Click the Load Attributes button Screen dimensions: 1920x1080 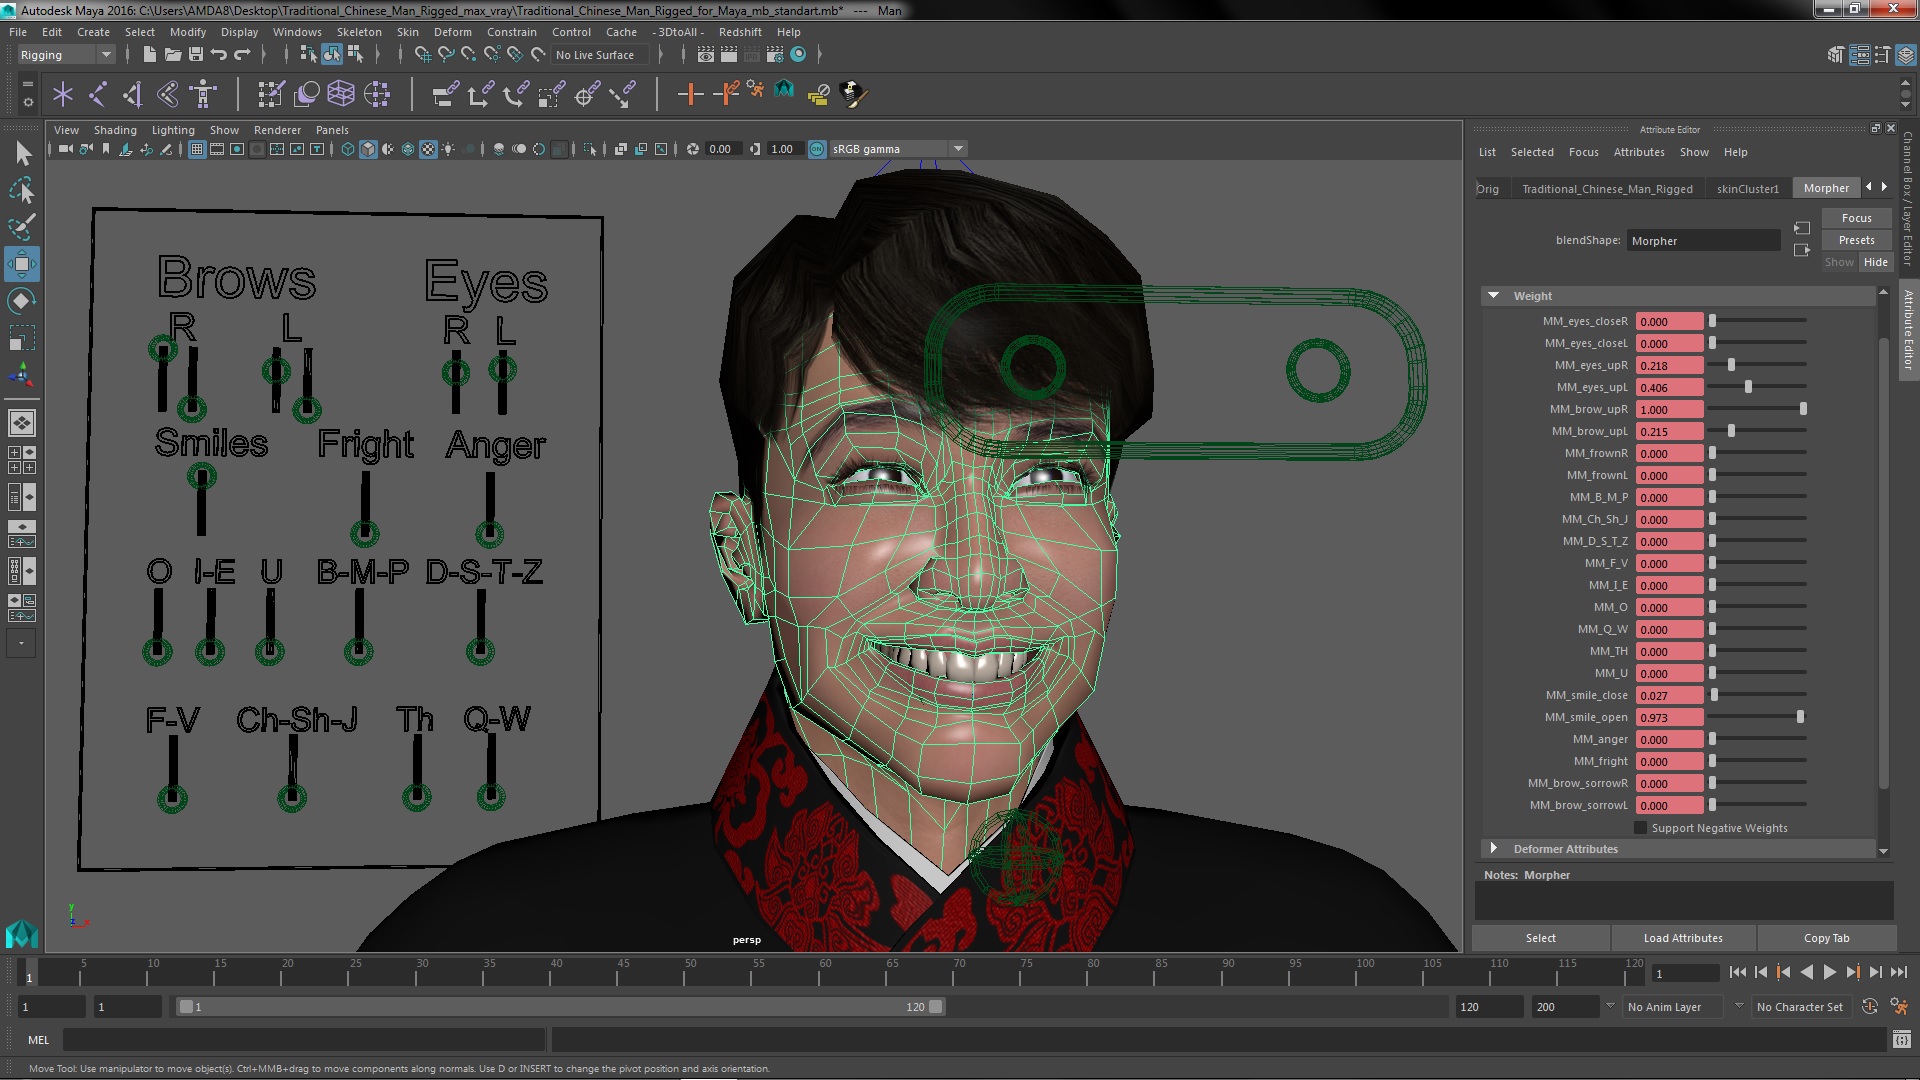pyautogui.click(x=1683, y=938)
